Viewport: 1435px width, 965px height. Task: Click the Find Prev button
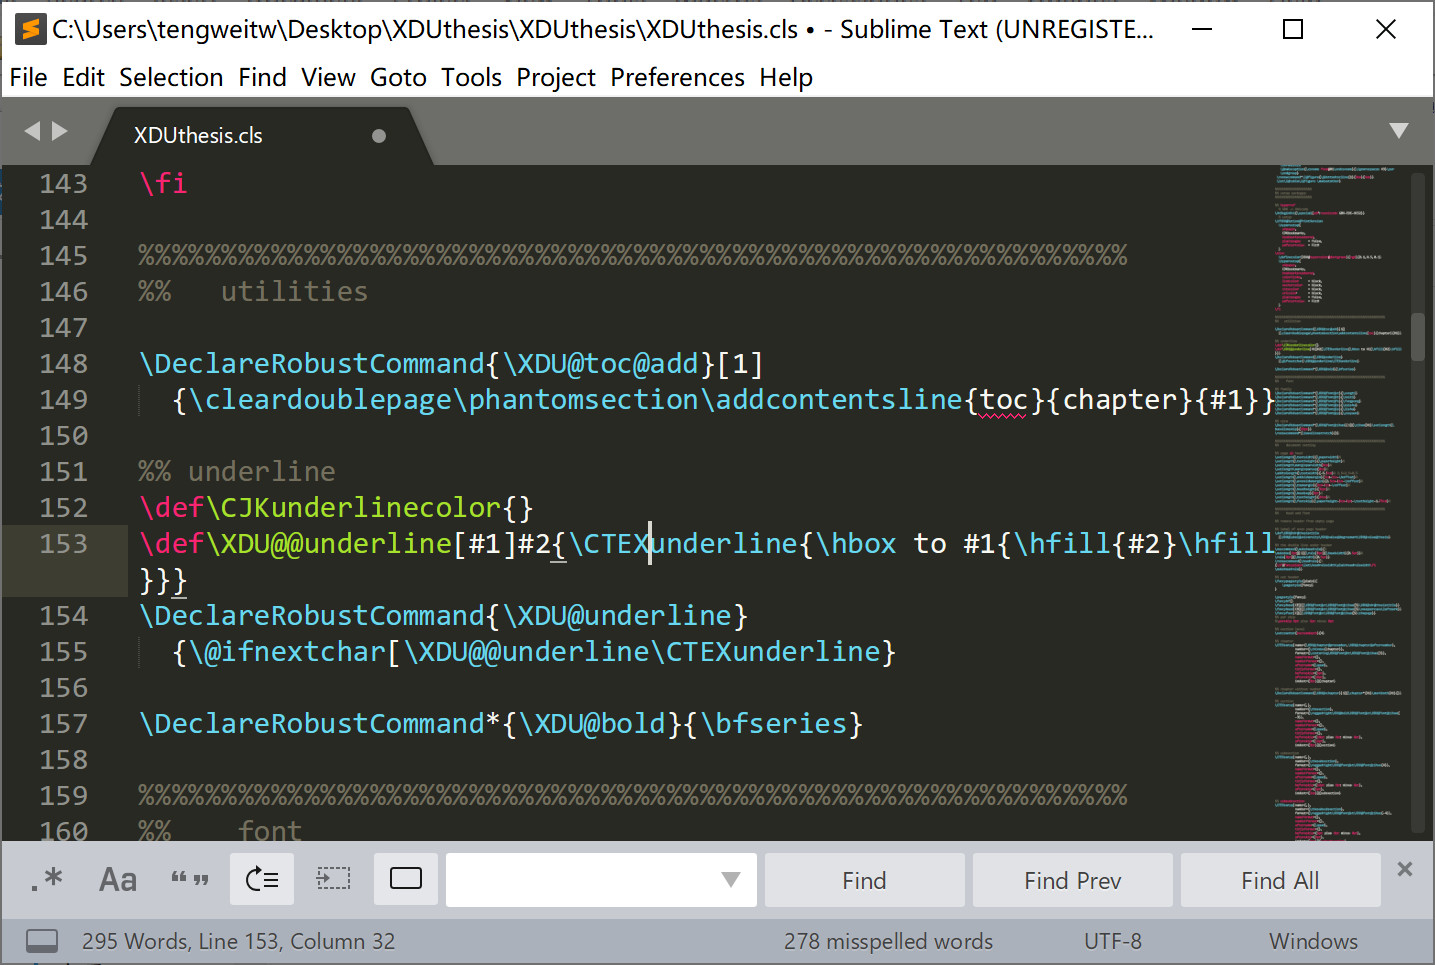click(1072, 880)
